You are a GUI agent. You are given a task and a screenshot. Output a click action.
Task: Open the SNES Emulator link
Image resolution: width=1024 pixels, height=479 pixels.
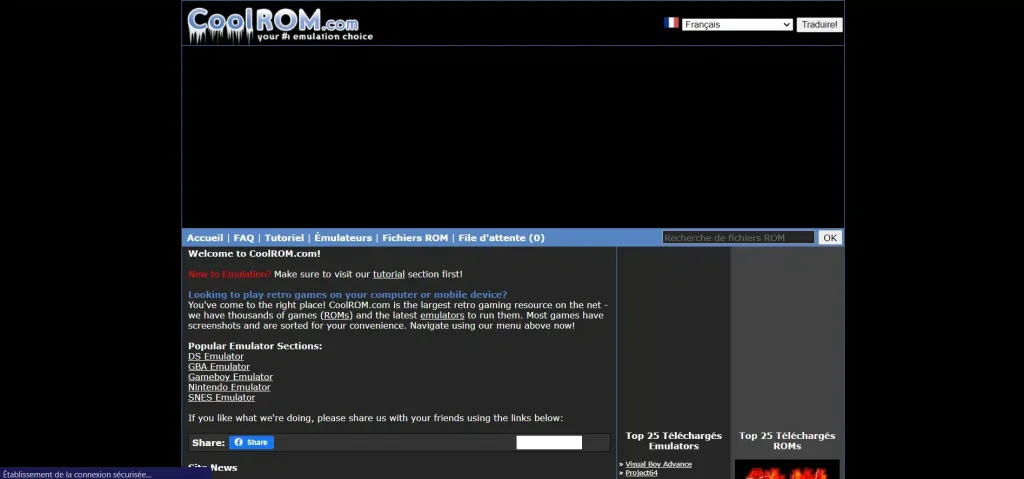point(221,398)
